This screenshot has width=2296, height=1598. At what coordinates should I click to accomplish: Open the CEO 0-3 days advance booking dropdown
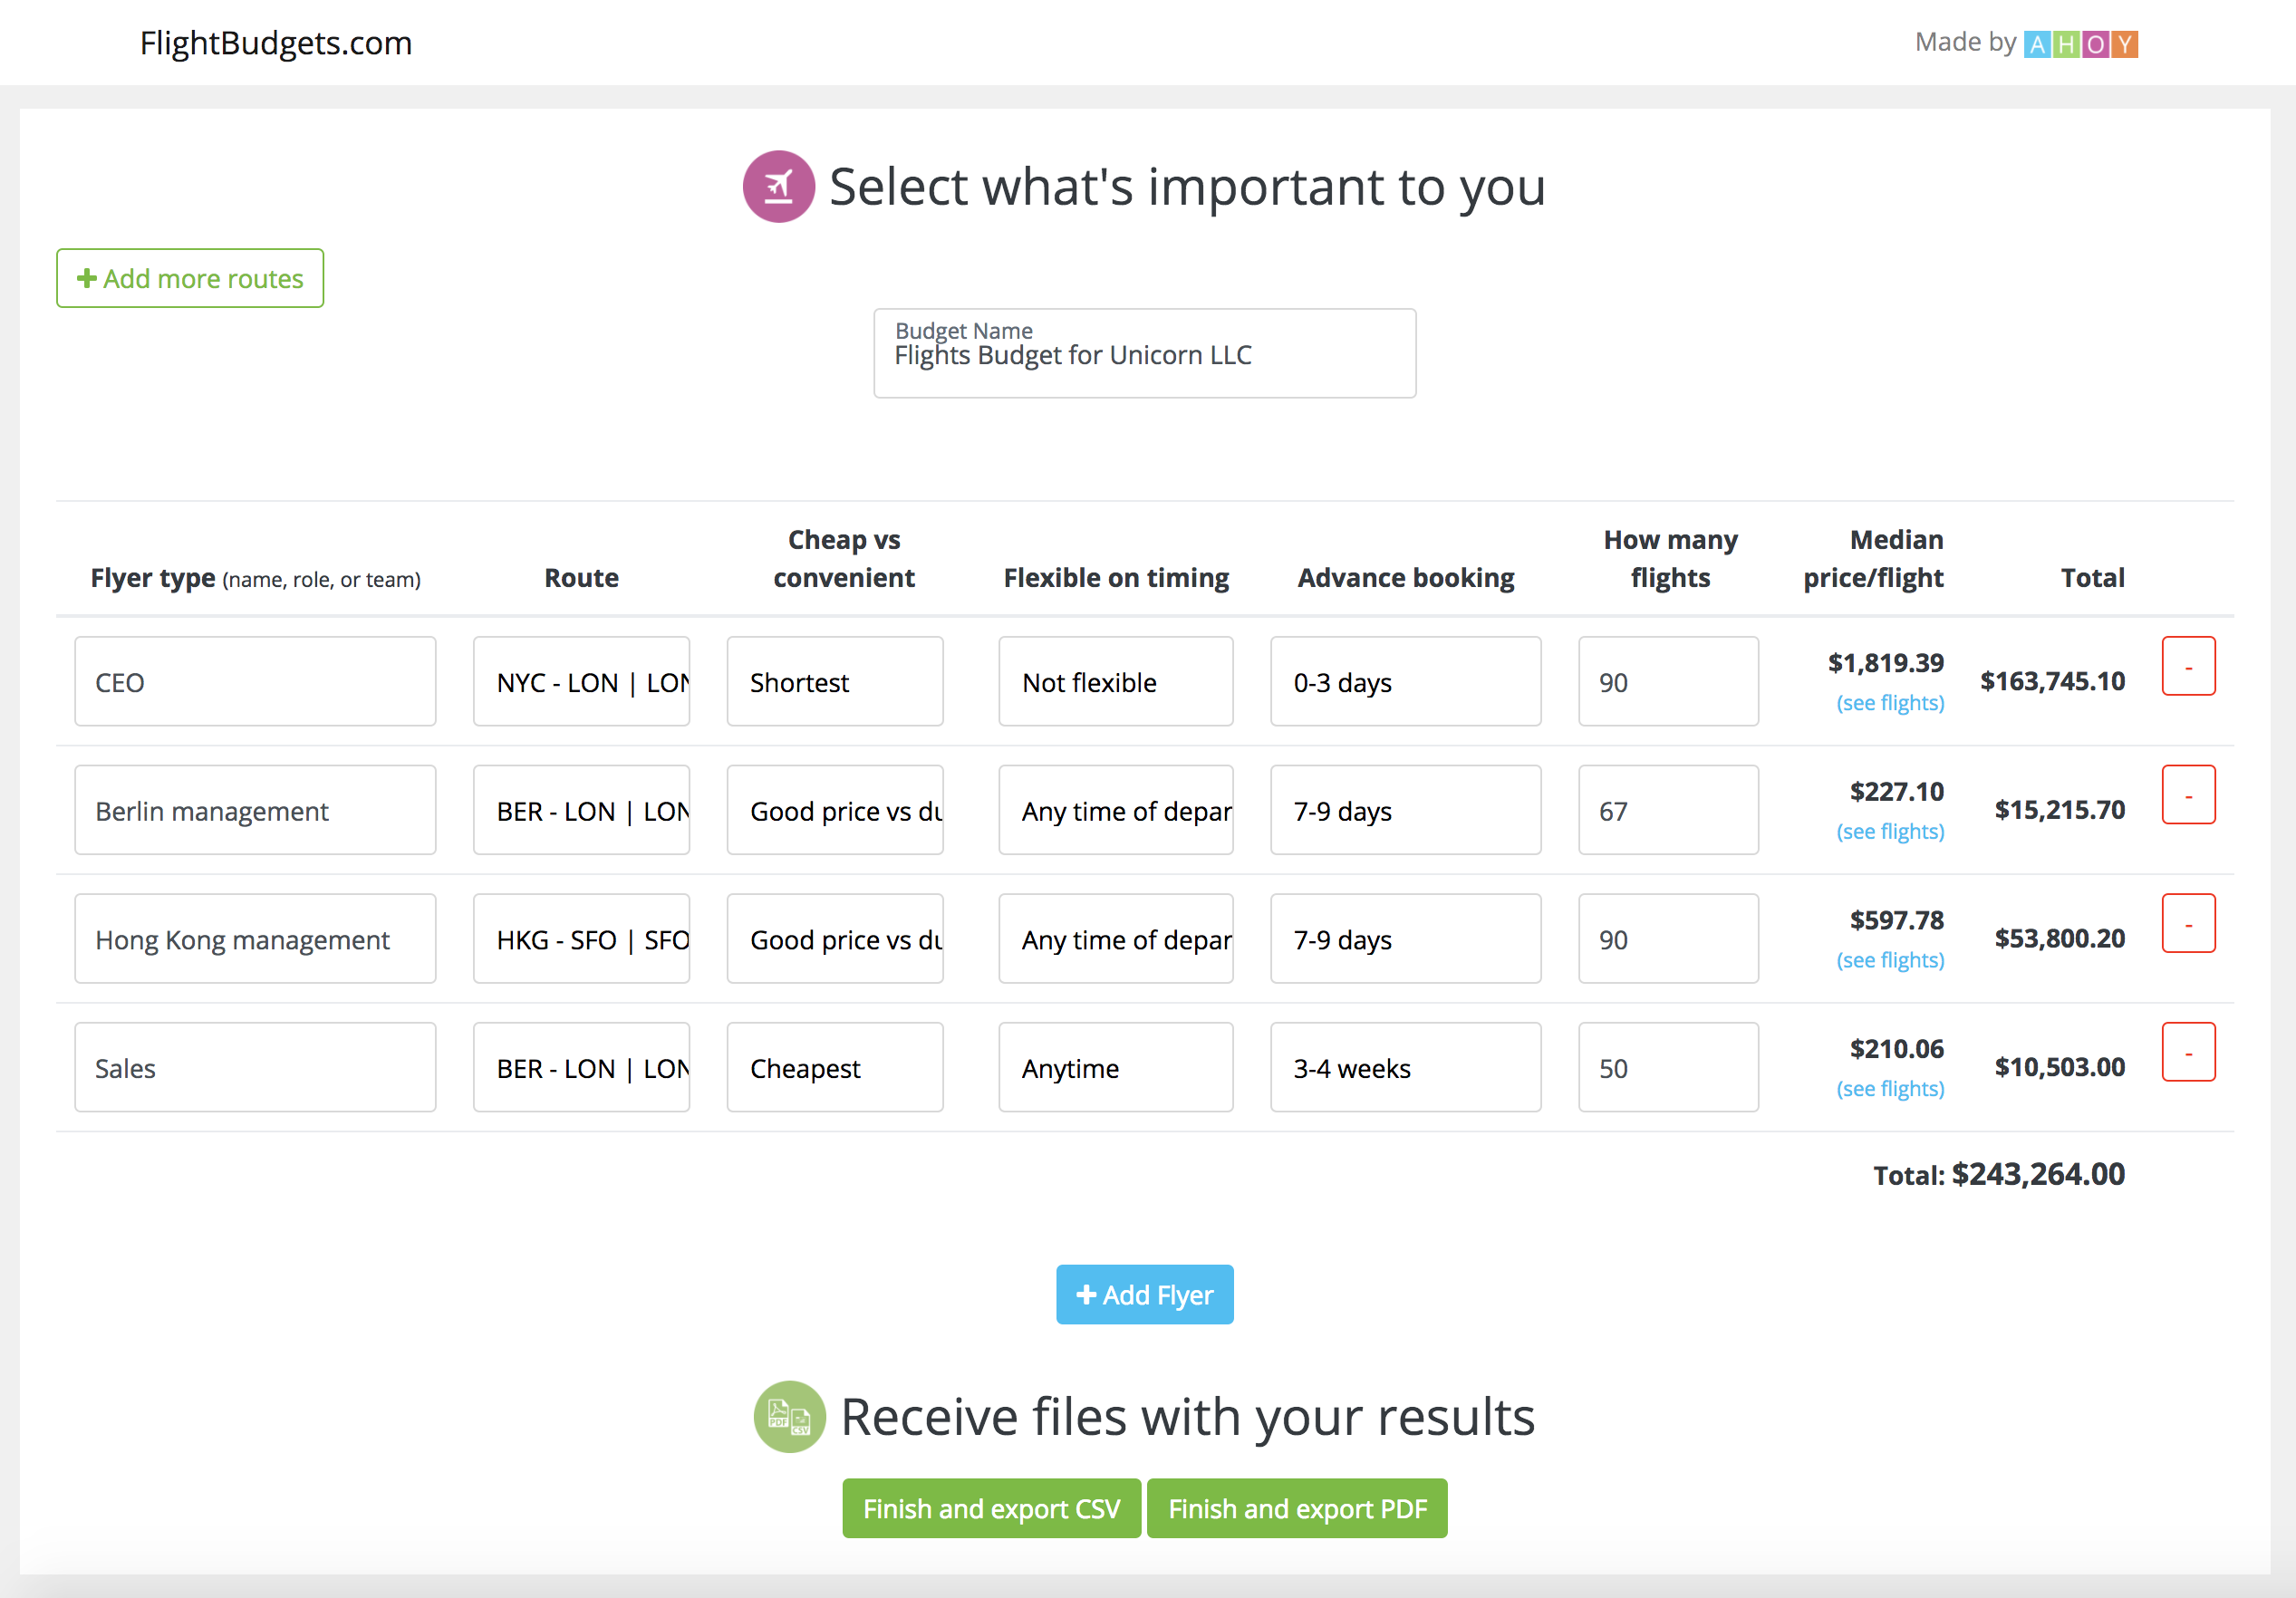(x=1404, y=682)
